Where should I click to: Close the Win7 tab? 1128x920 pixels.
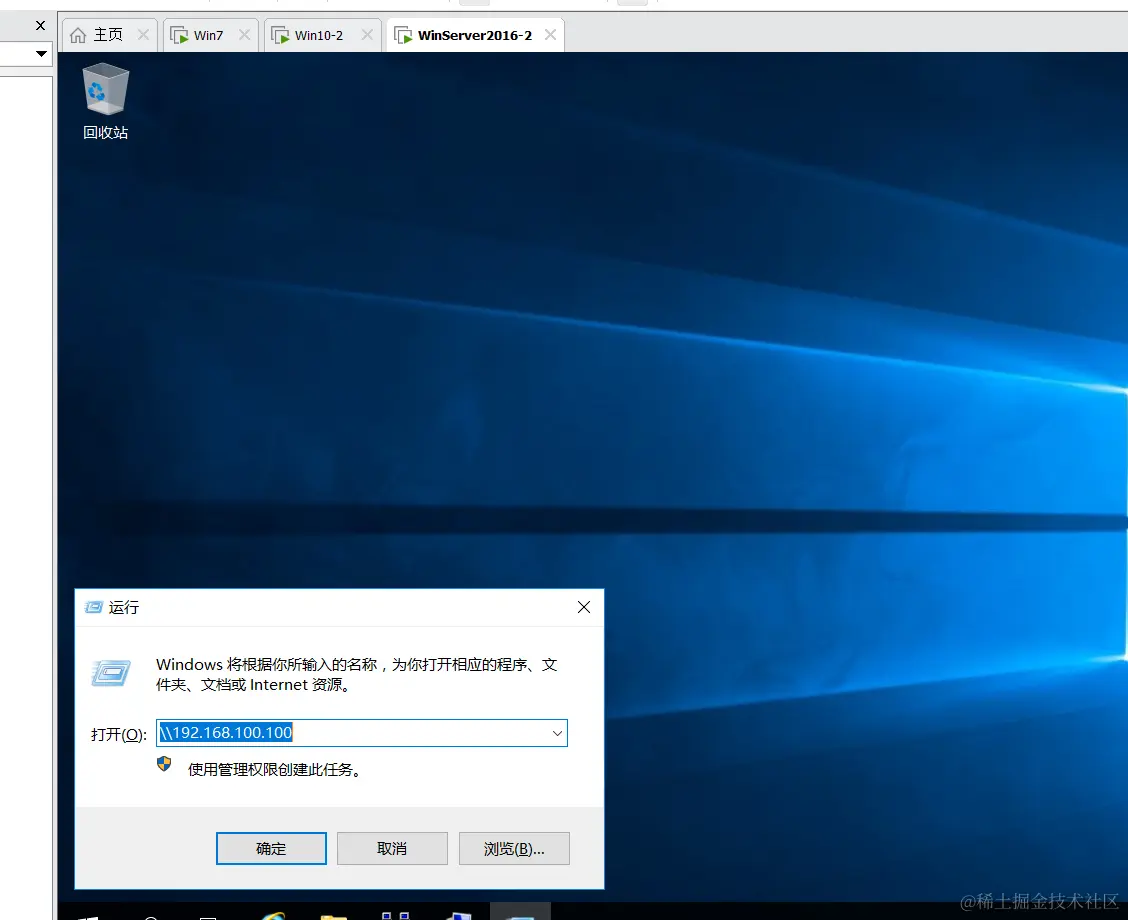(x=245, y=35)
